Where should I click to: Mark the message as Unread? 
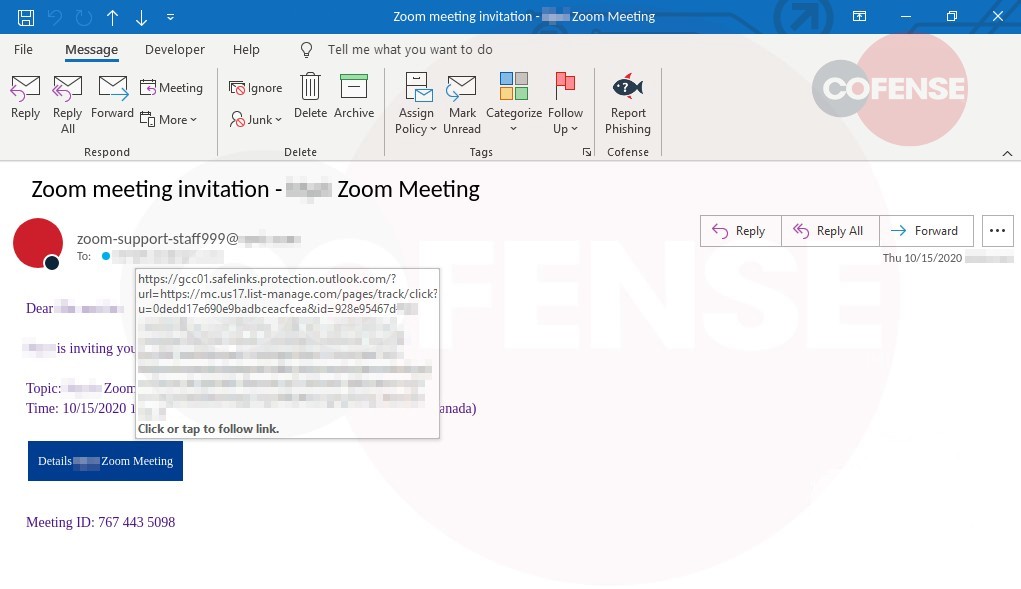[x=462, y=104]
